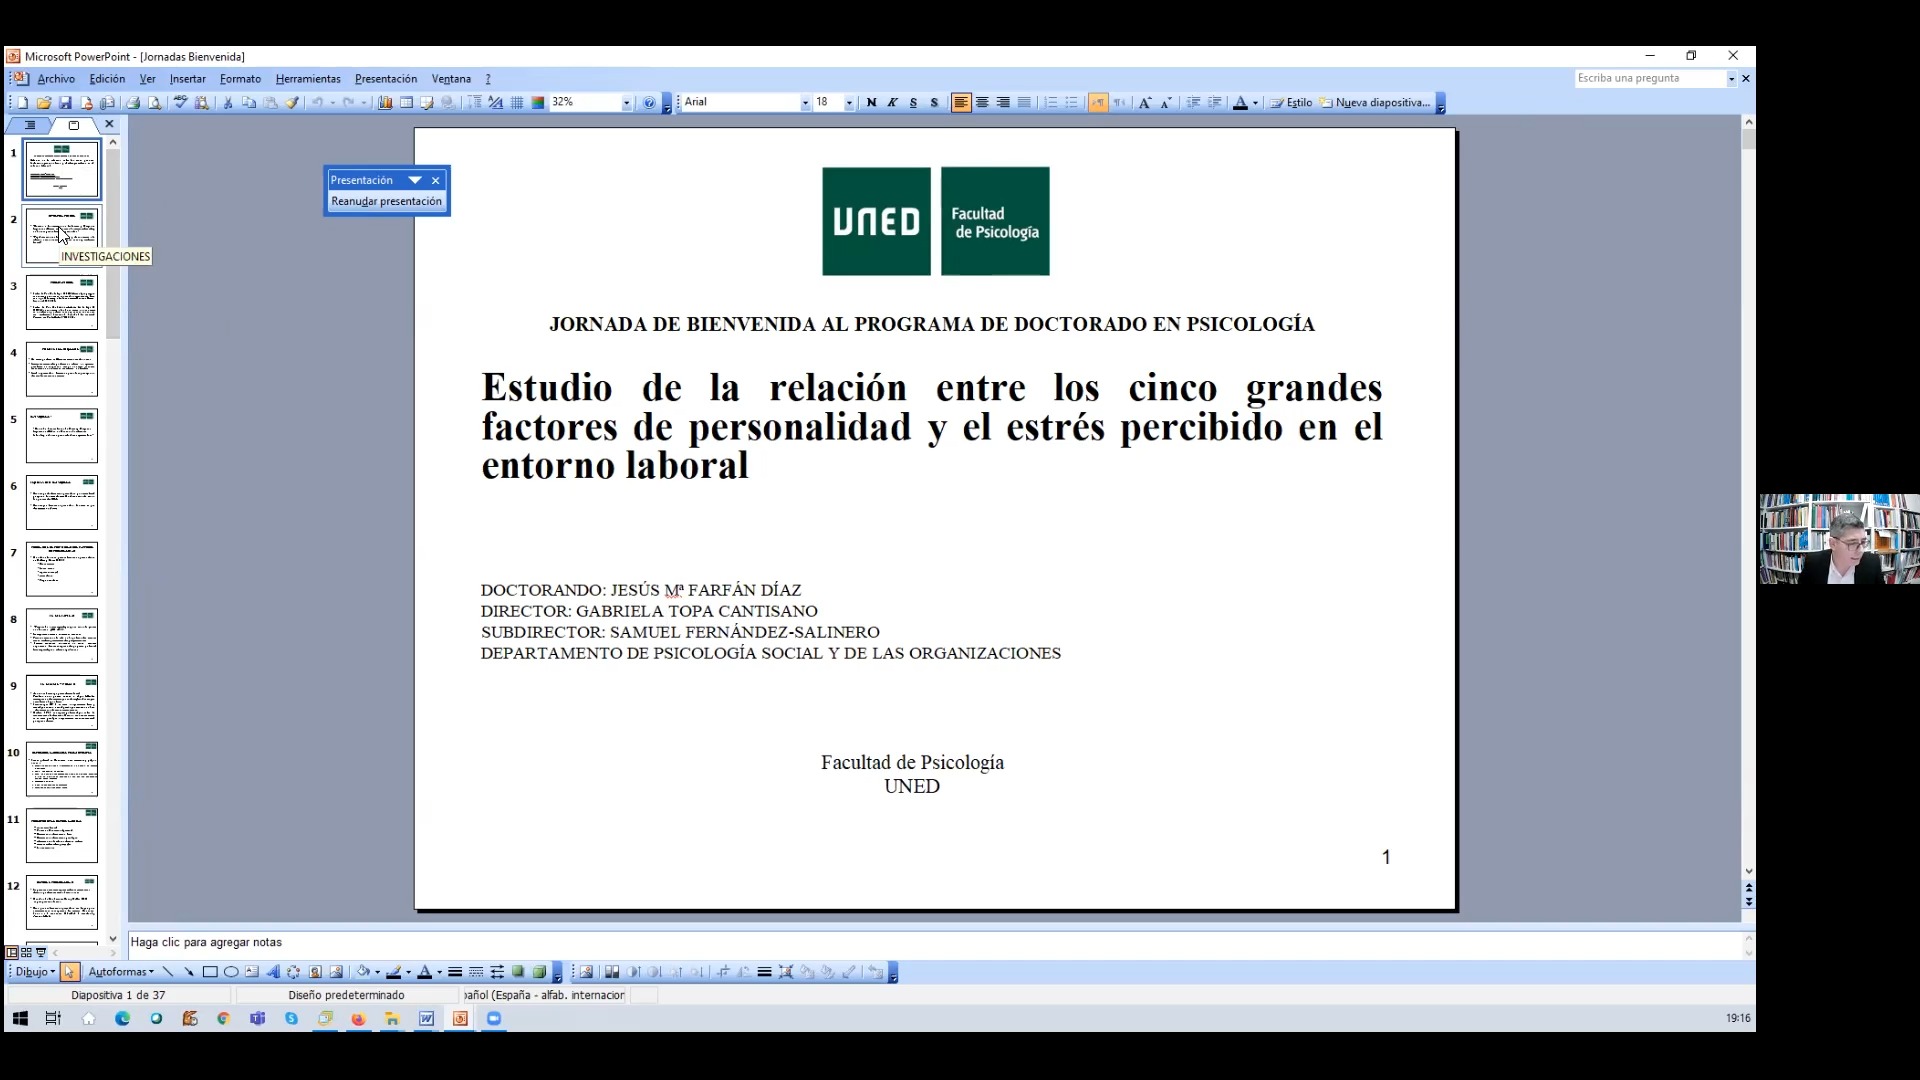
Task: Open the Arial font name dropdown
Action: (805, 103)
